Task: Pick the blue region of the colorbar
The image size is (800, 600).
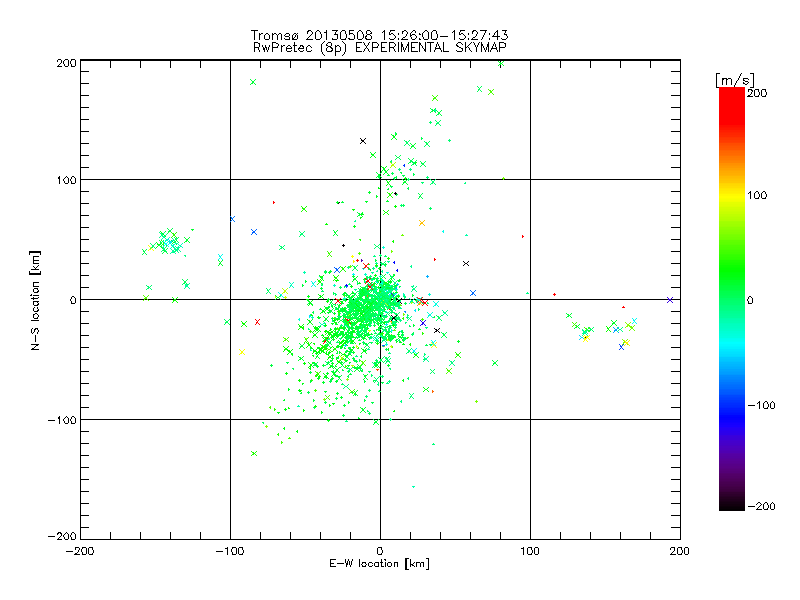Action: click(x=732, y=416)
